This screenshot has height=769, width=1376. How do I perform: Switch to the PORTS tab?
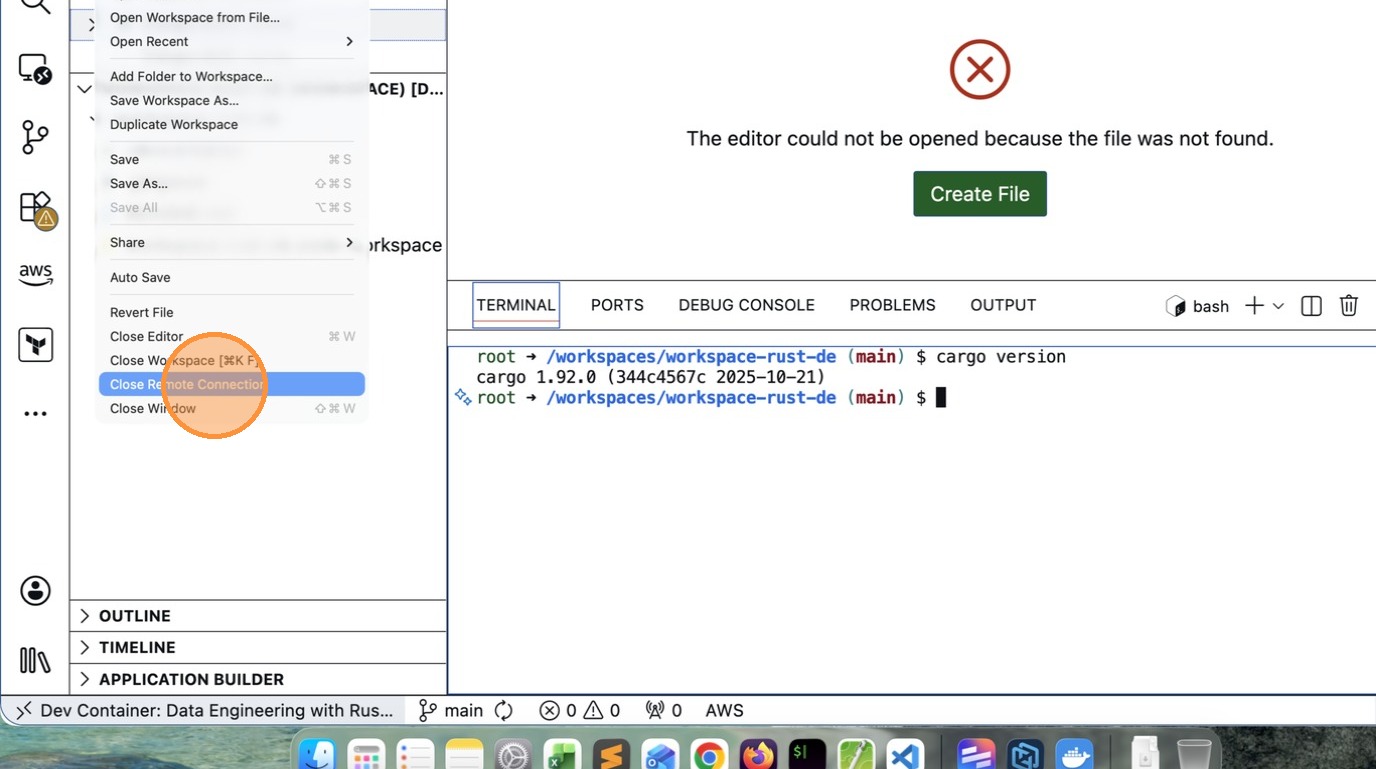coord(617,305)
